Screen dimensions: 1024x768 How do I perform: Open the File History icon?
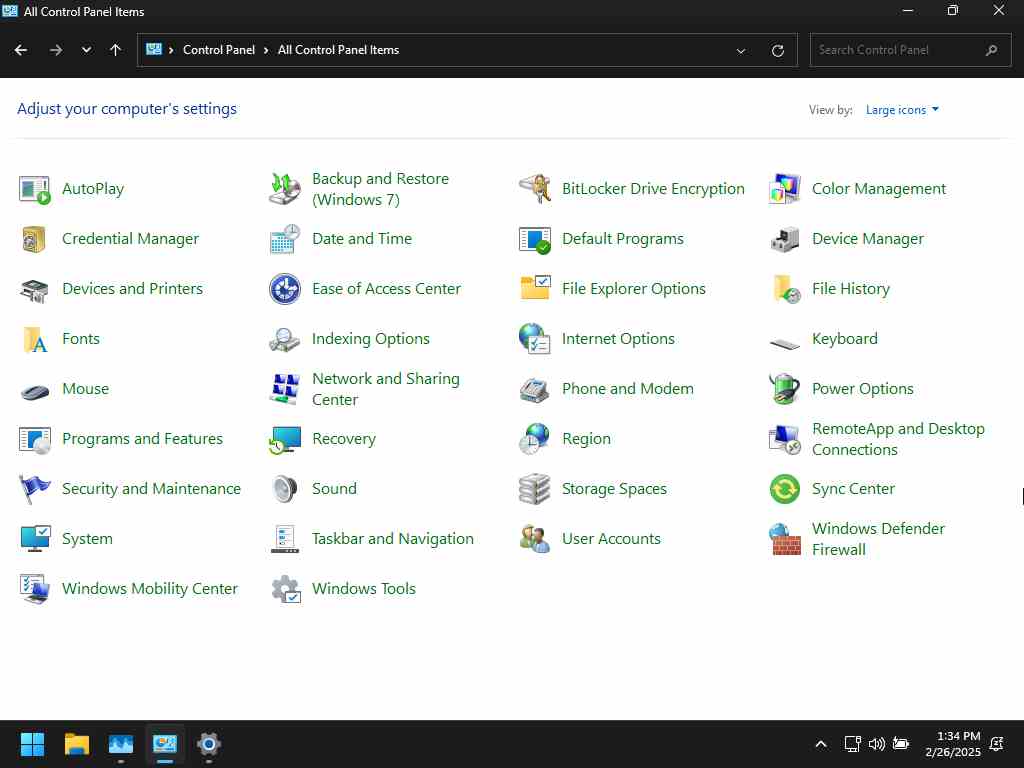click(x=784, y=289)
